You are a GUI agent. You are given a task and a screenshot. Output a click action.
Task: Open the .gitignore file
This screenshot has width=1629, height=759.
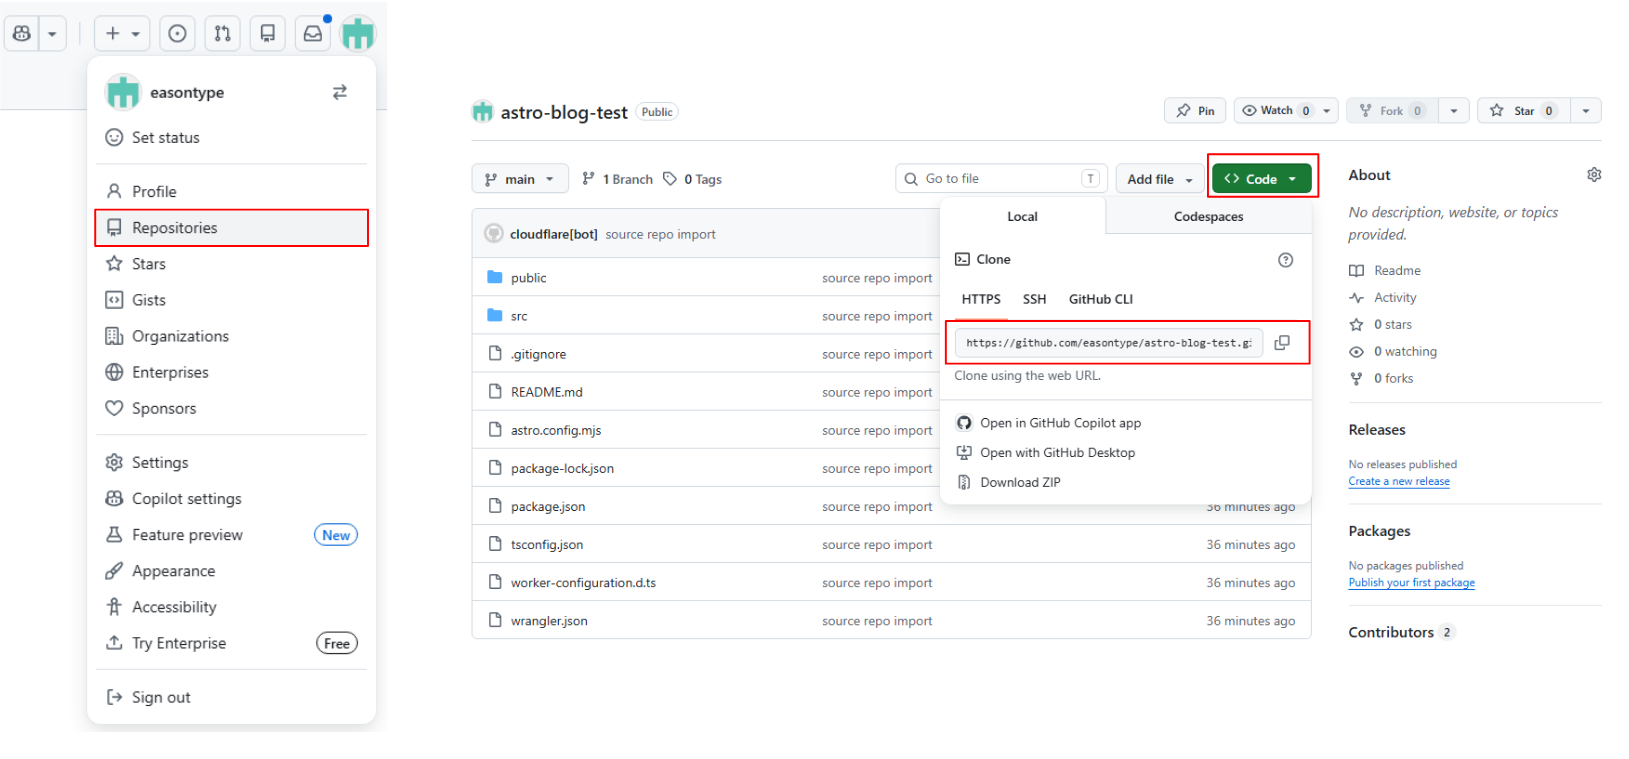click(538, 354)
